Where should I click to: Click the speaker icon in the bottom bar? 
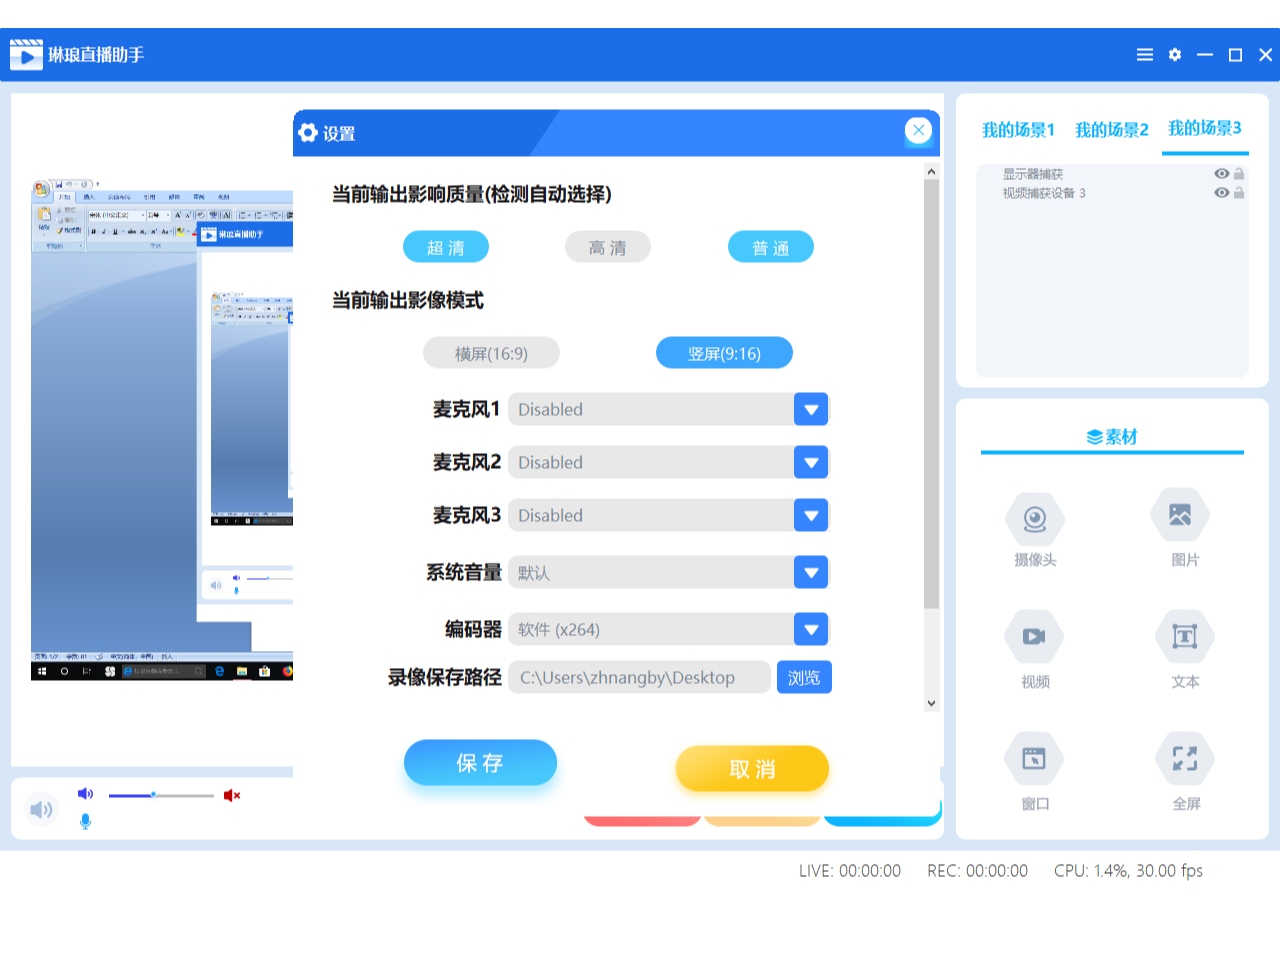pos(42,809)
